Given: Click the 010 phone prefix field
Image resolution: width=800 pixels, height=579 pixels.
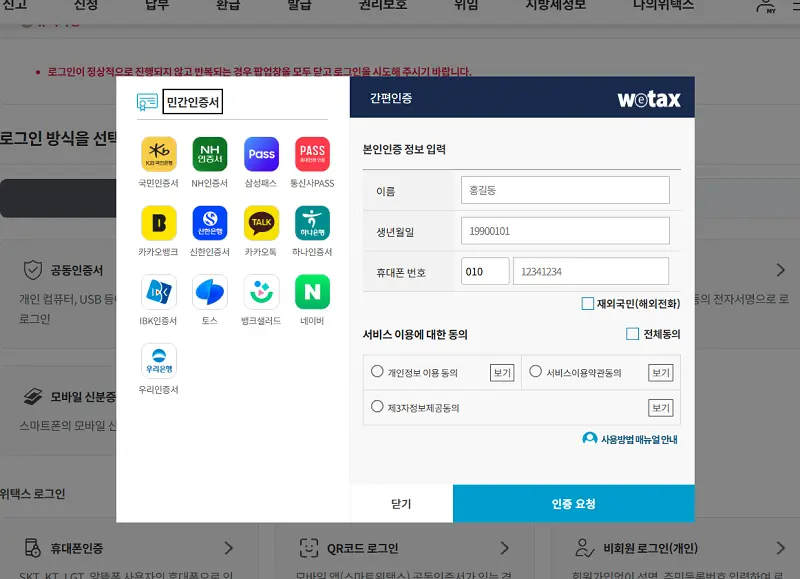Looking at the screenshot, I should [x=485, y=271].
